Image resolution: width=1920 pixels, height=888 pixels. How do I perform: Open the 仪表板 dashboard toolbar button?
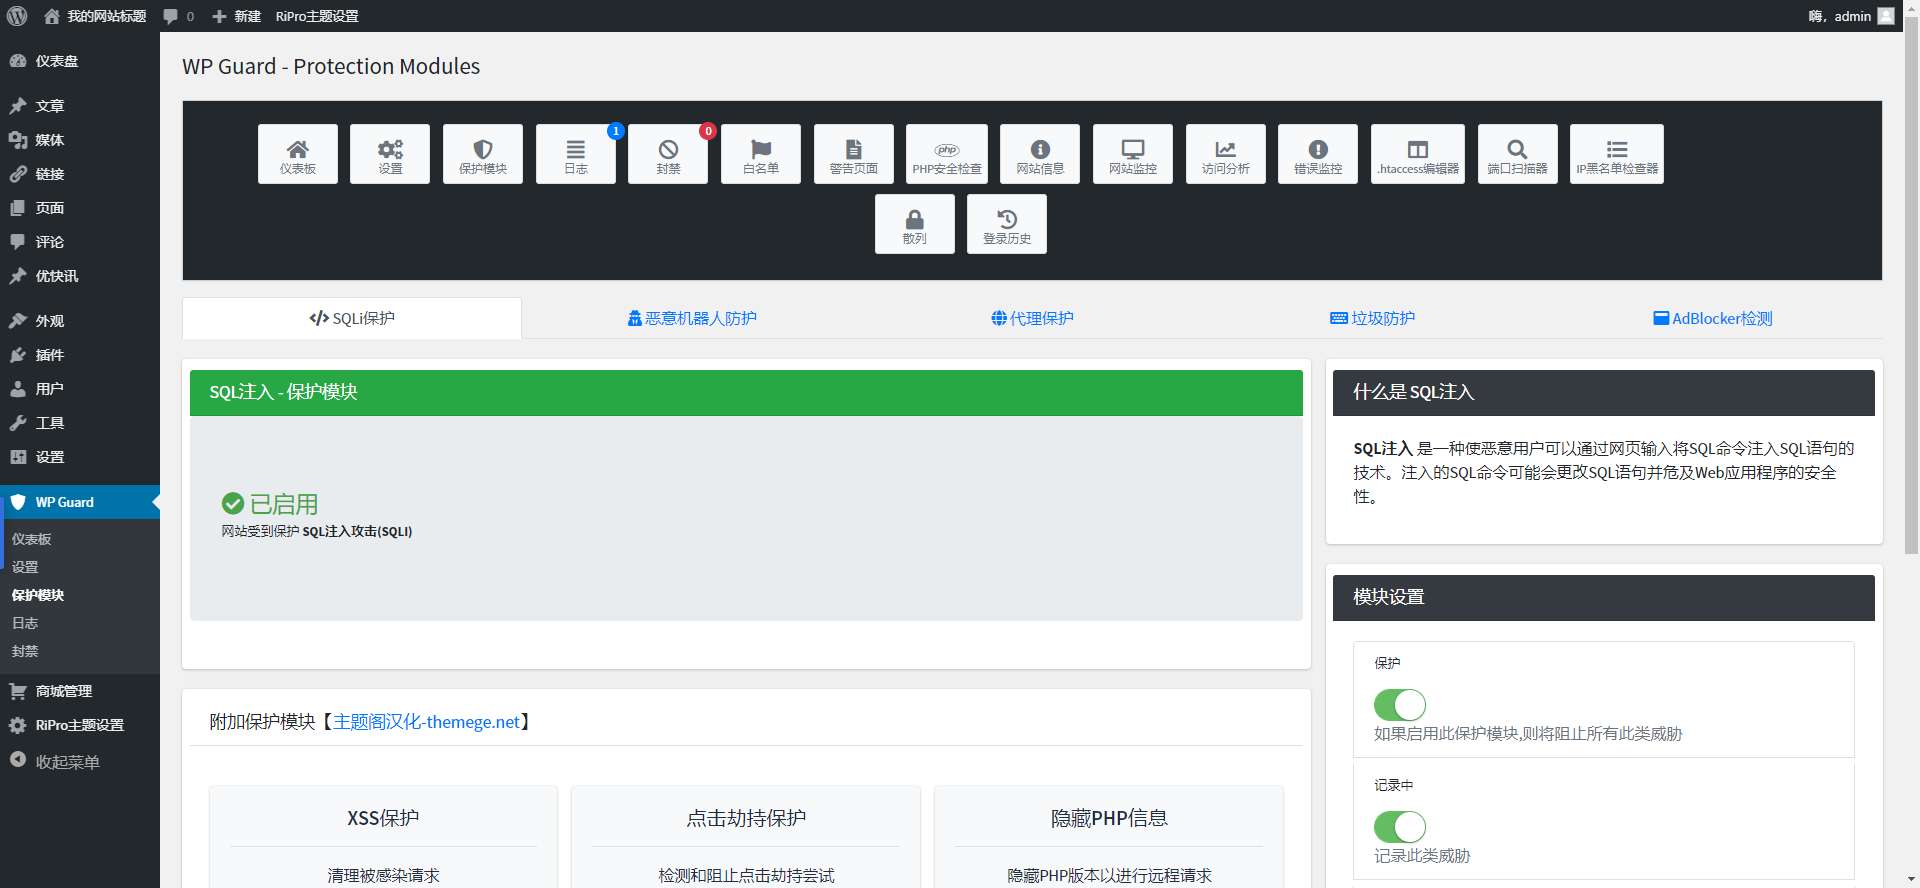tap(297, 154)
